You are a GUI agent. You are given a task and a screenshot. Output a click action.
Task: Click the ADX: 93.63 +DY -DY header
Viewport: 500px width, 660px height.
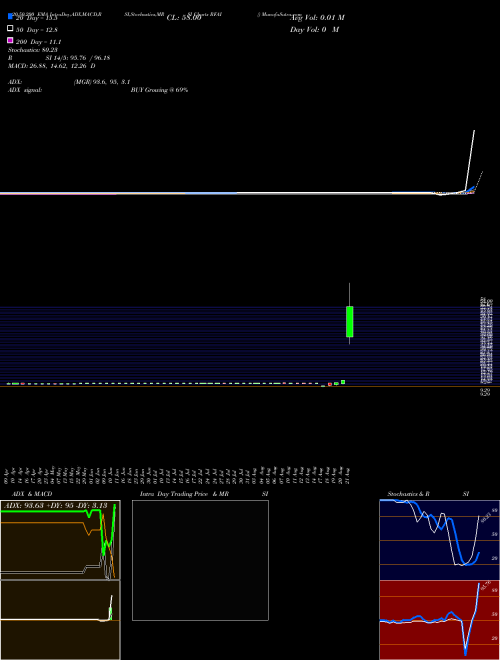(x=57, y=505)
